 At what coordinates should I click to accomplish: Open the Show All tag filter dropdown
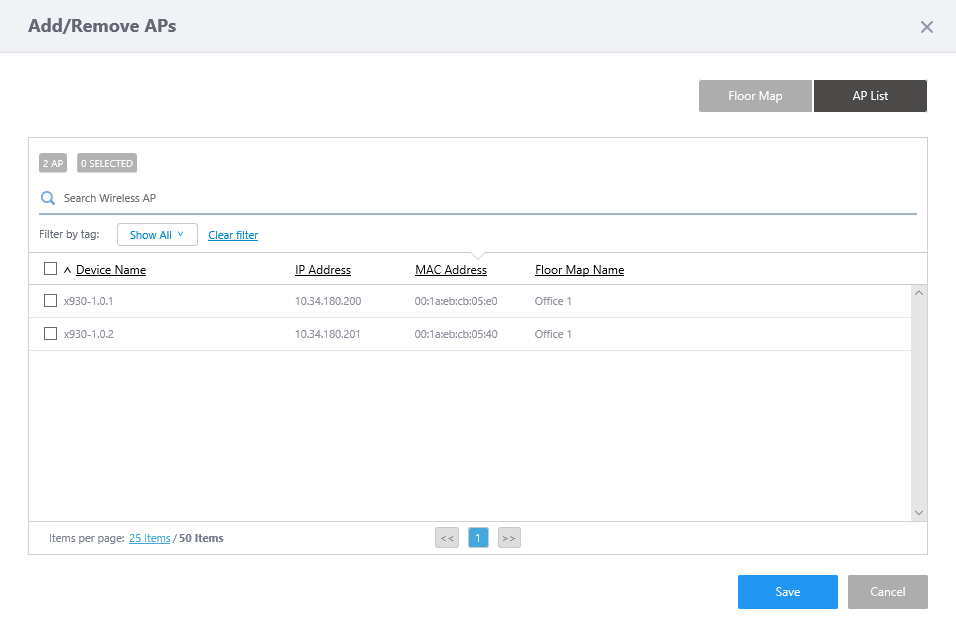coord(157,235)
